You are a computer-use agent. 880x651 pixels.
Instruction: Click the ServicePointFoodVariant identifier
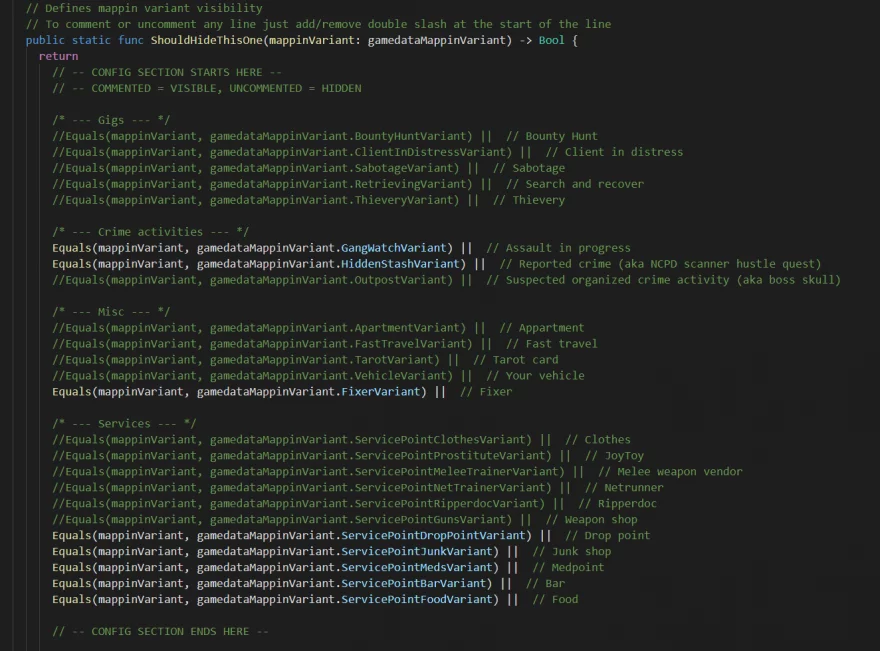[417, 600]
